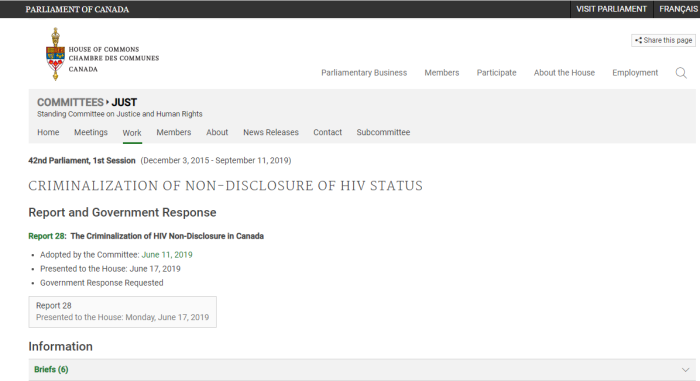Click the House of Commons coat of arms logo
The width and height of the screenshot is (700, 381).
click(55, 54)
